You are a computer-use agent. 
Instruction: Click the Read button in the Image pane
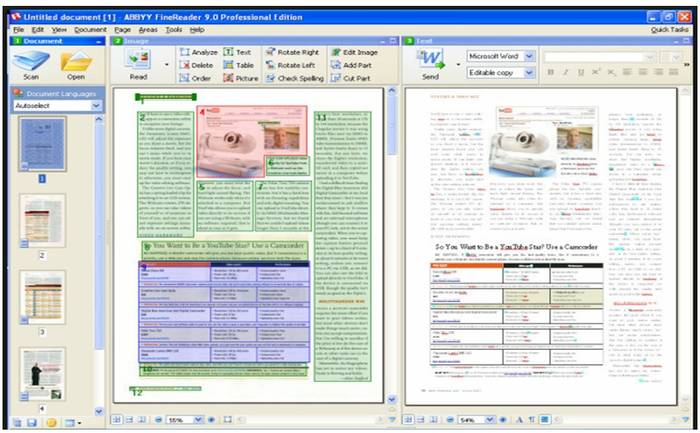coord(138,65)
